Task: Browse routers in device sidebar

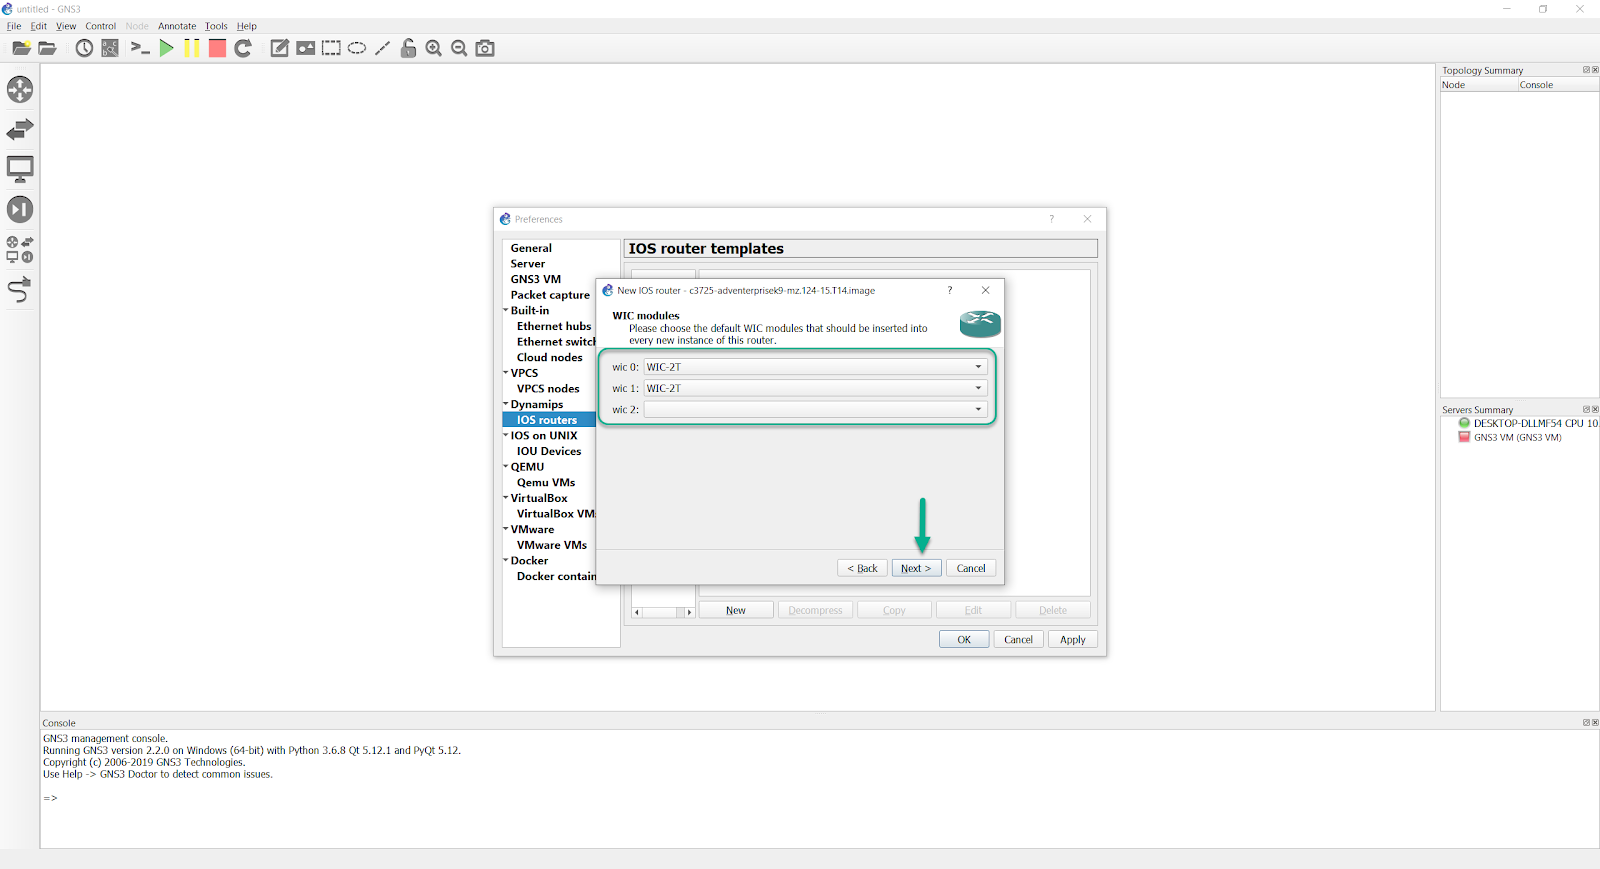Action: point(20,89)
